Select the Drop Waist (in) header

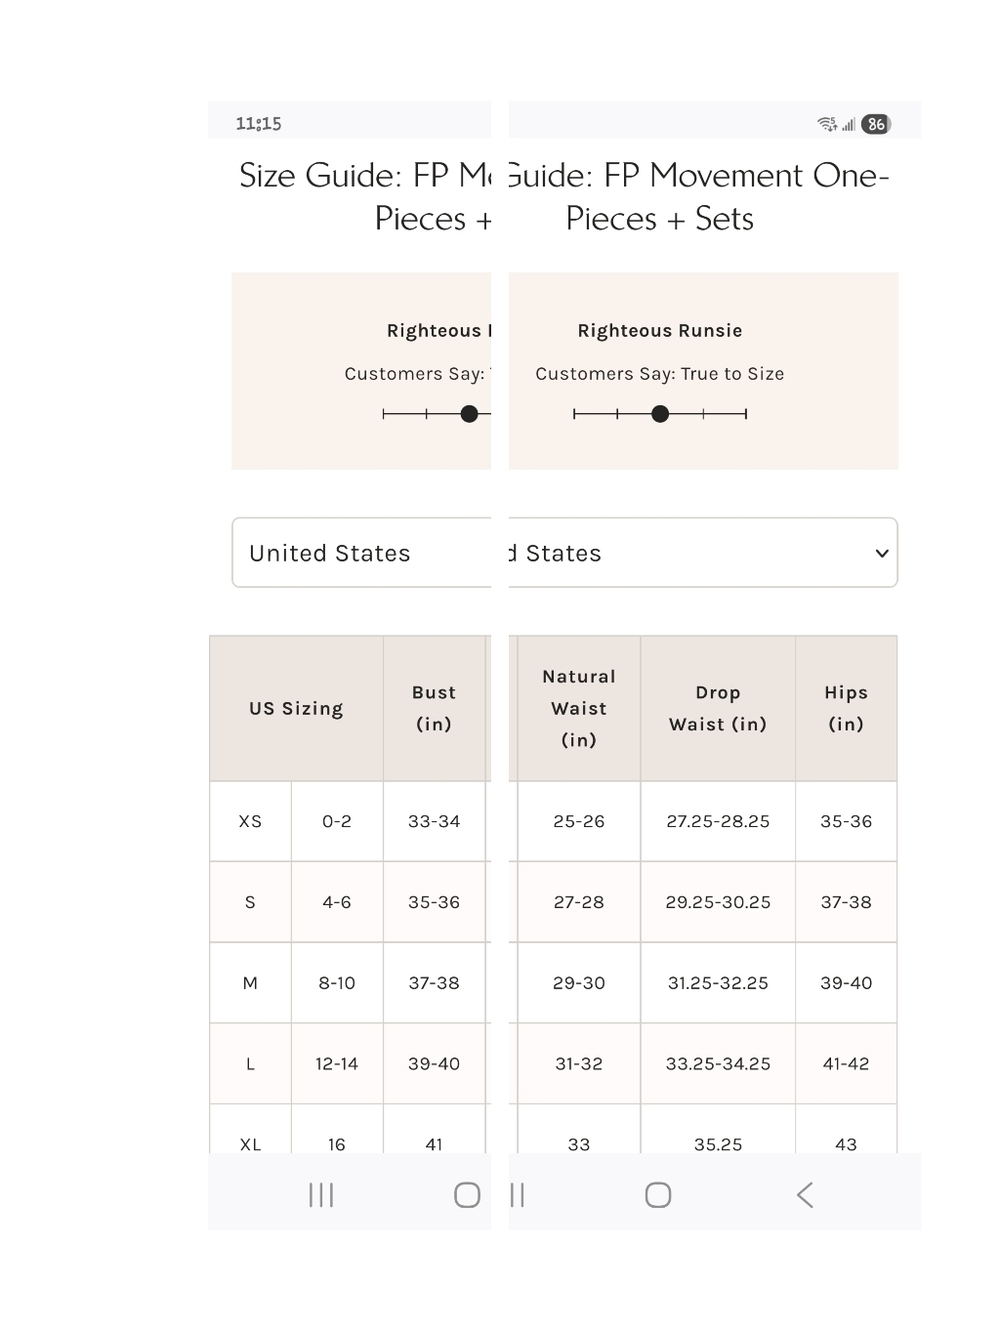click(x=718, y=708)
